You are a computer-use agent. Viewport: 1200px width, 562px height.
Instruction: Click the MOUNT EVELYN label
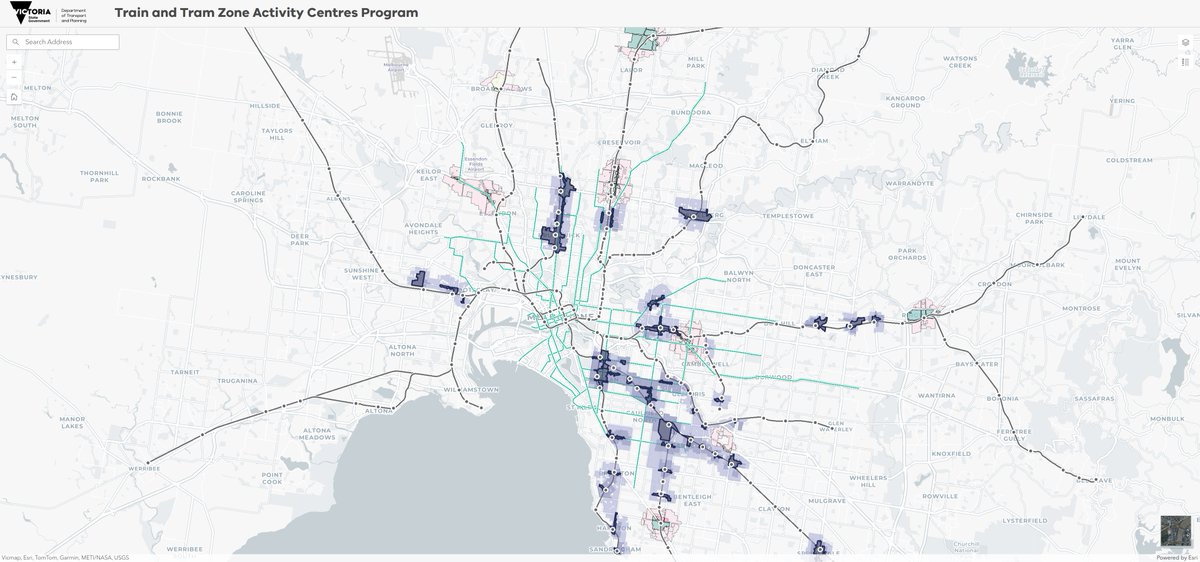point(1127,264)
